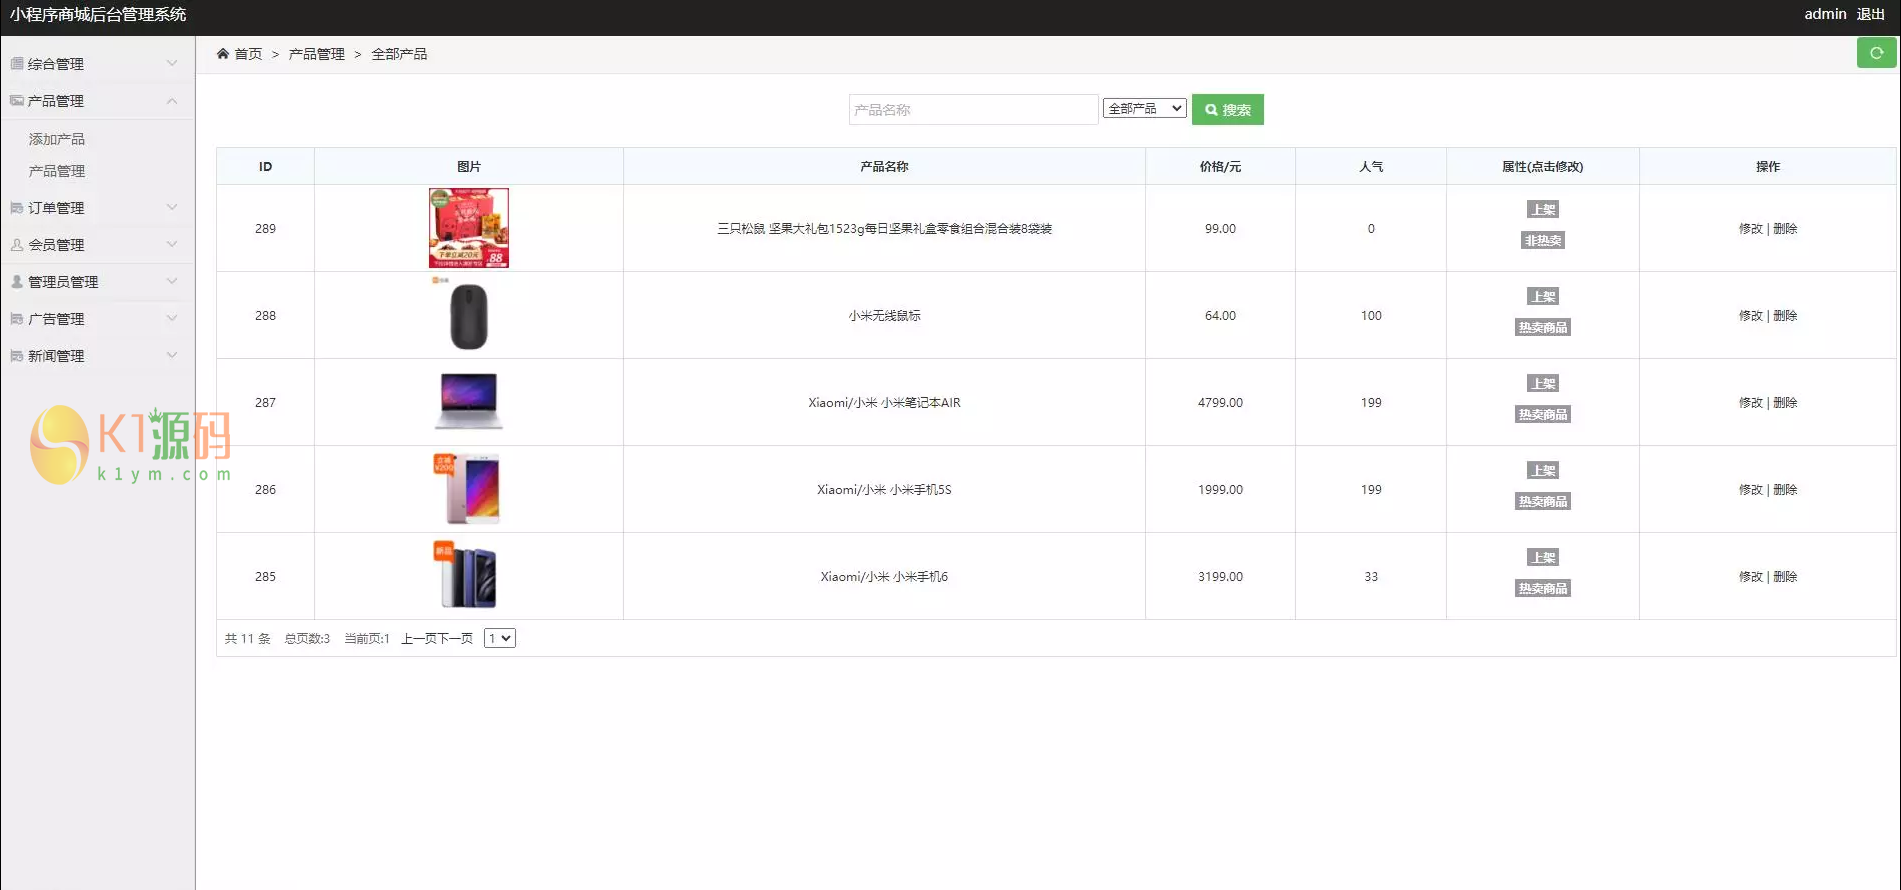Click the 三只松鼠 product name text
This screenshot has height=890, width=1901.
click(x=884, y=229)
